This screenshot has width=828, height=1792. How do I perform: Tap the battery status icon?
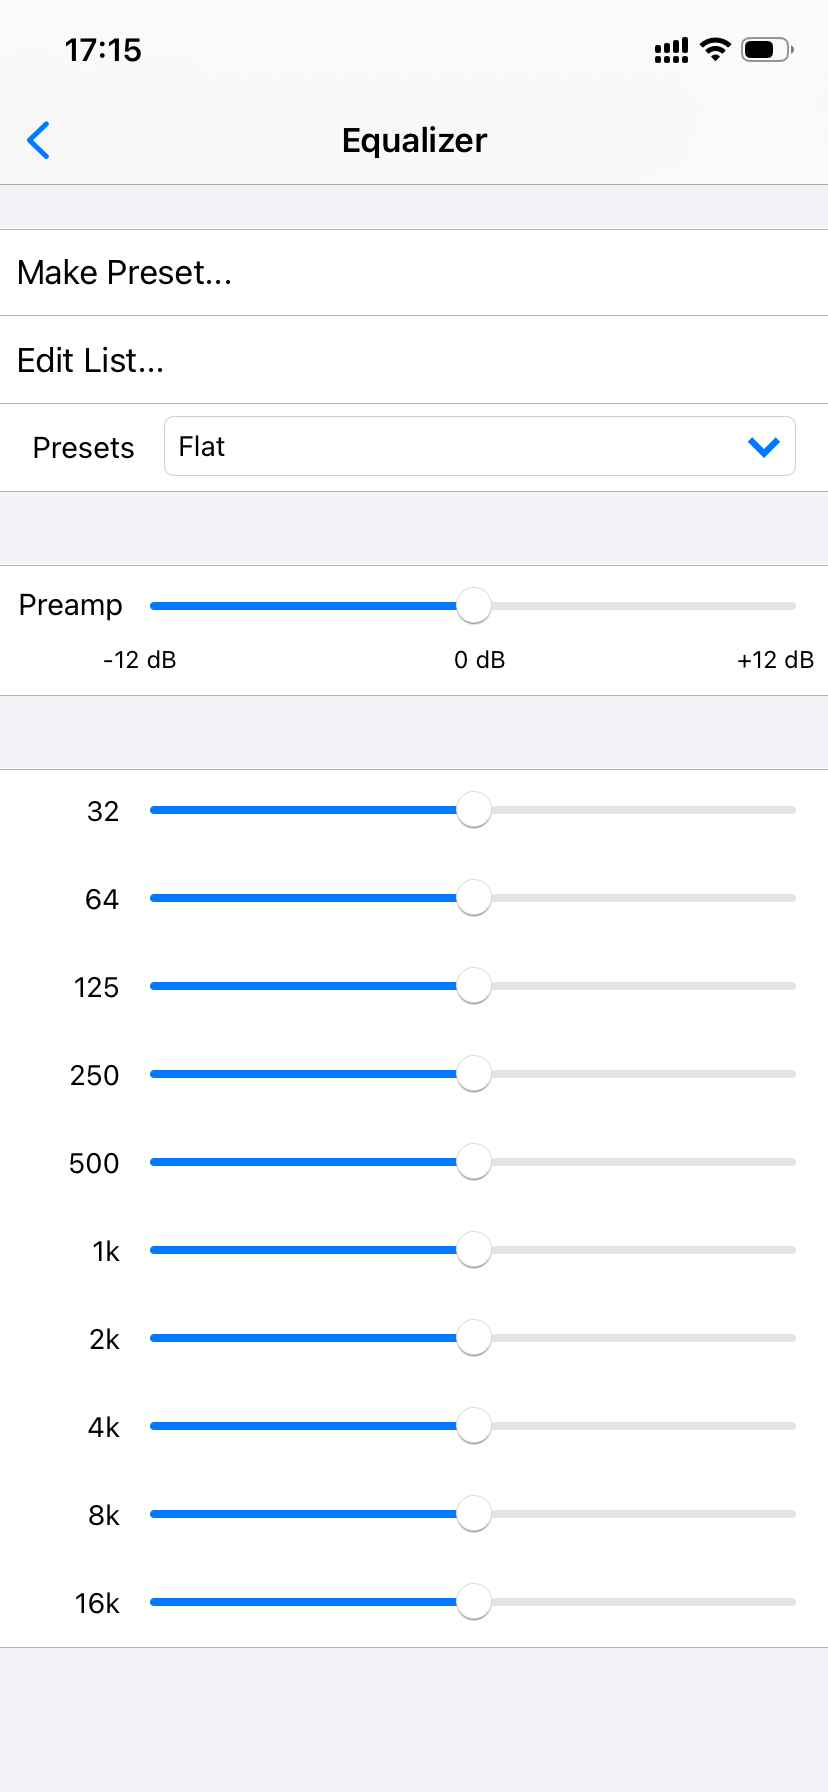[x=767, y=49]
